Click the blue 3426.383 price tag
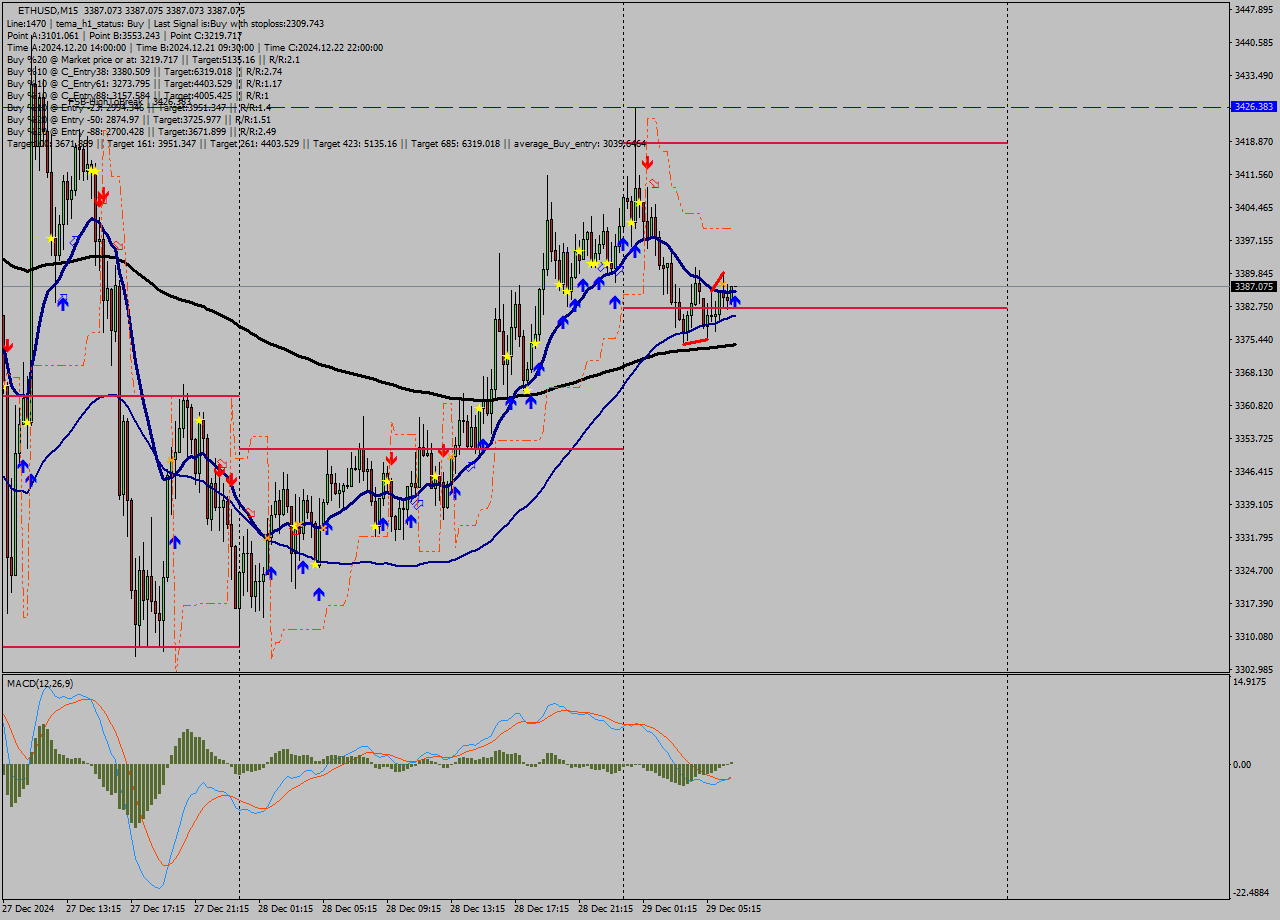The height and width of the screenshot is (920, 1280). [1254, 106]
